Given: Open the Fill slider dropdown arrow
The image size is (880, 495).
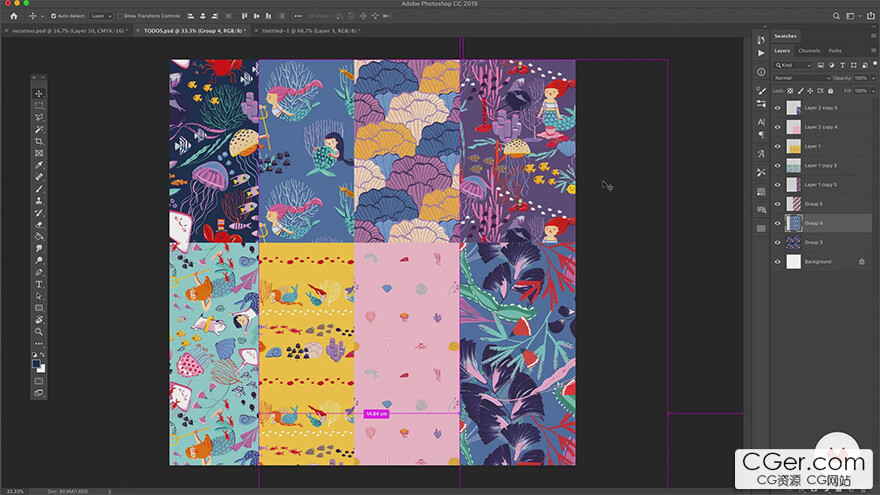Looking at the screenshot, I should pyautogui.click(x=873, y=90).
